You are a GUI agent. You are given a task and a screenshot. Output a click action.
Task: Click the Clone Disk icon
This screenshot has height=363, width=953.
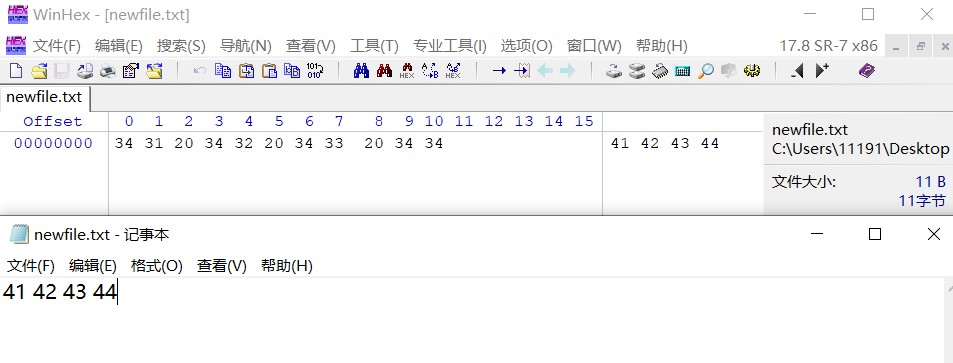614,71
